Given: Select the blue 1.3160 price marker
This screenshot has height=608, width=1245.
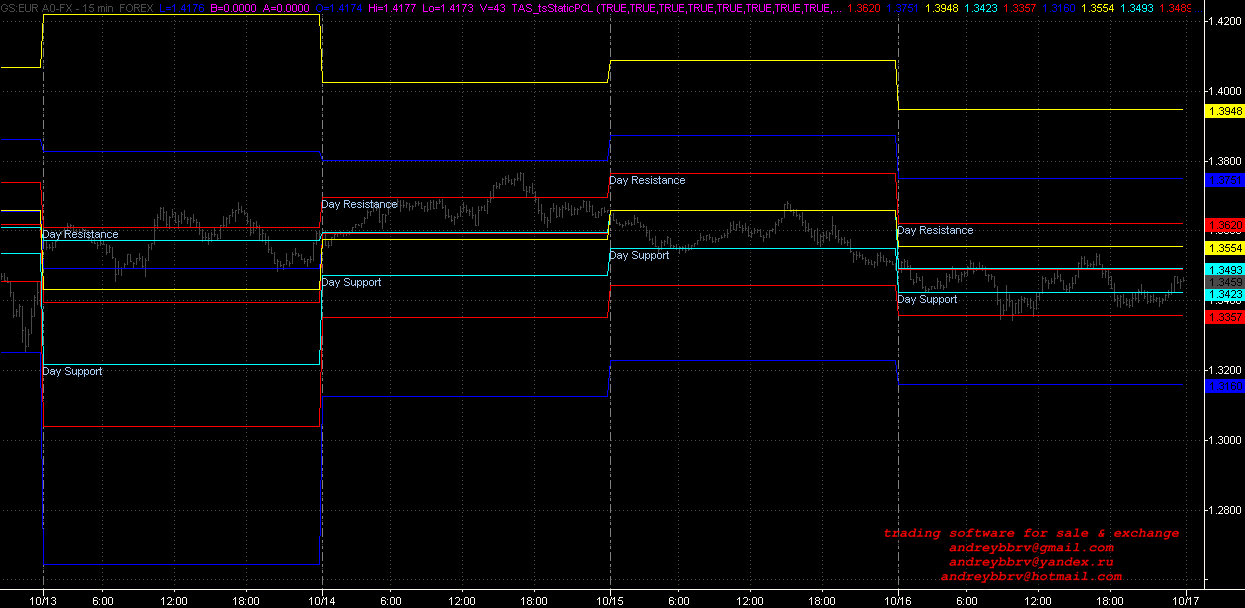Looking at the screenshot, I should click(x=1225, y=386).
